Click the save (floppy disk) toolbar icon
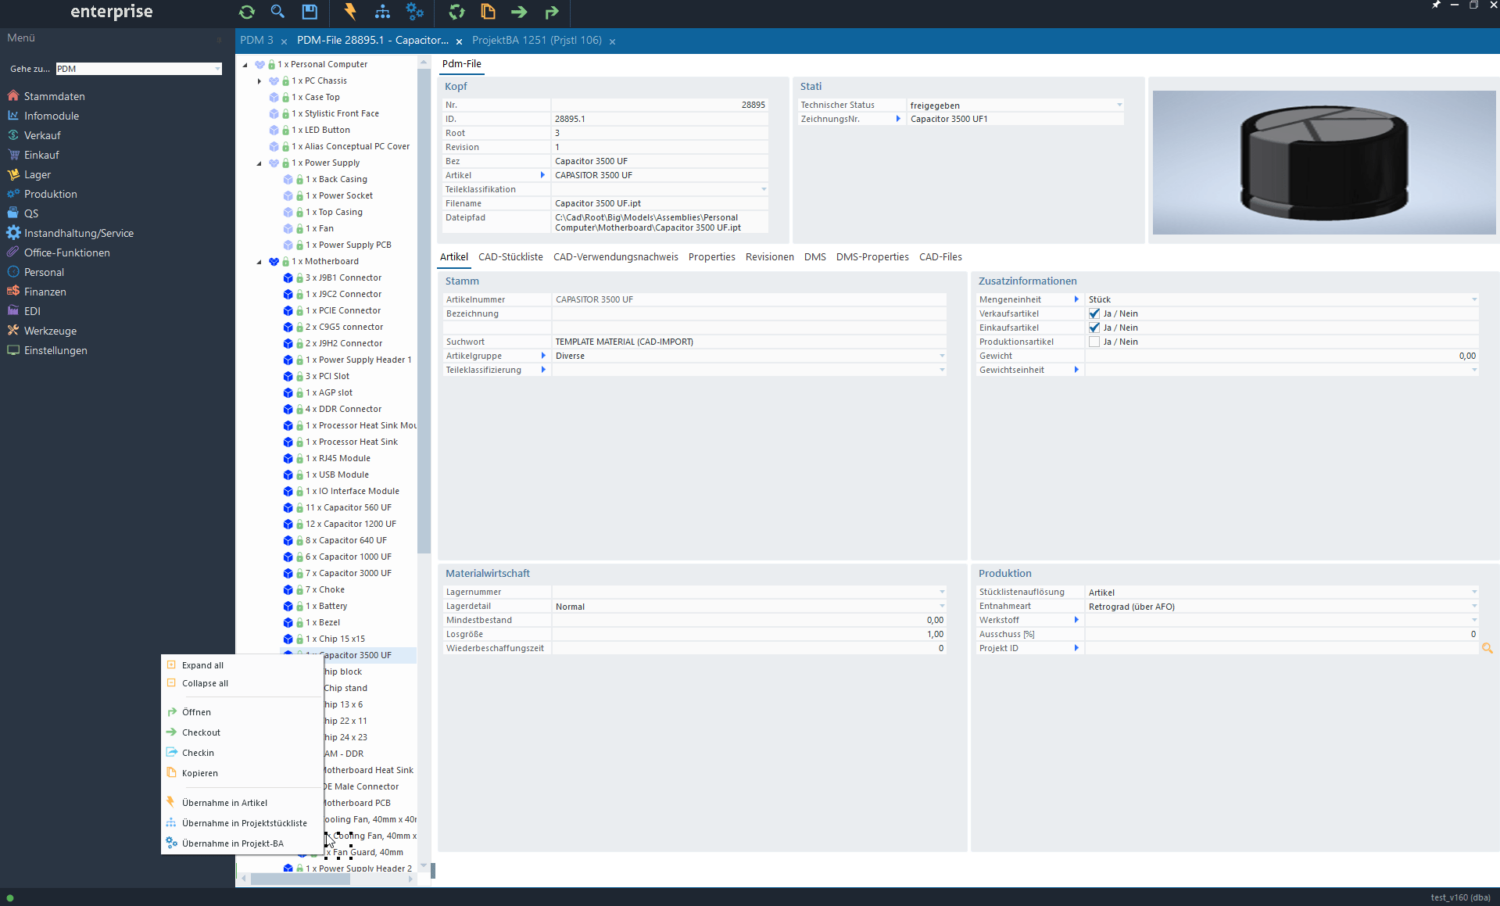 309,12
